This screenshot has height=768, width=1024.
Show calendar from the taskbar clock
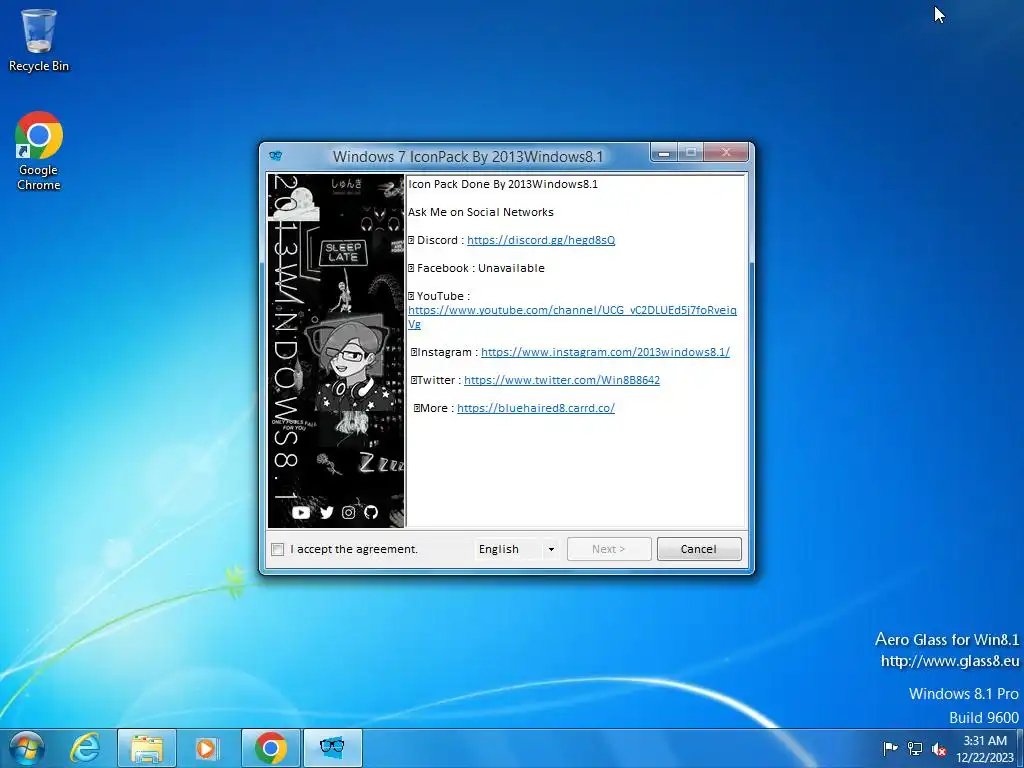985,748
